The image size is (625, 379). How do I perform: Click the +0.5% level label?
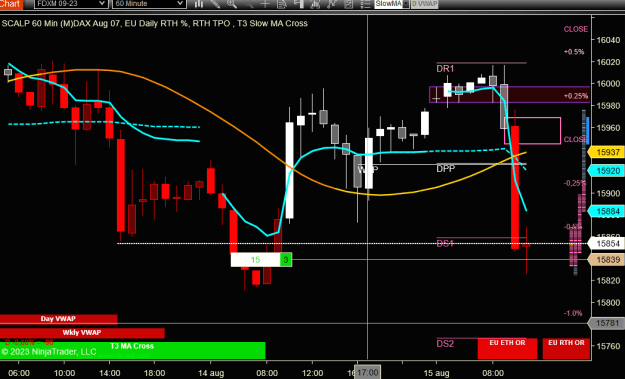point(574,52)
